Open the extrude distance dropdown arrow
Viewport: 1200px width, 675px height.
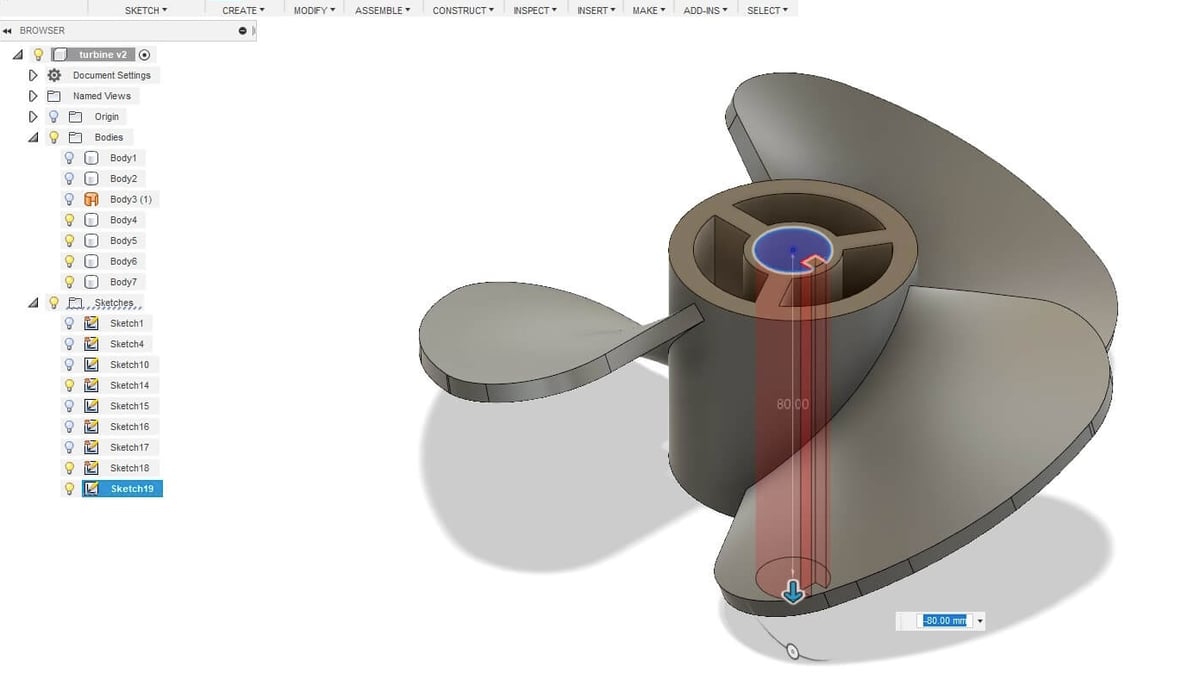[x=979, y=621]
